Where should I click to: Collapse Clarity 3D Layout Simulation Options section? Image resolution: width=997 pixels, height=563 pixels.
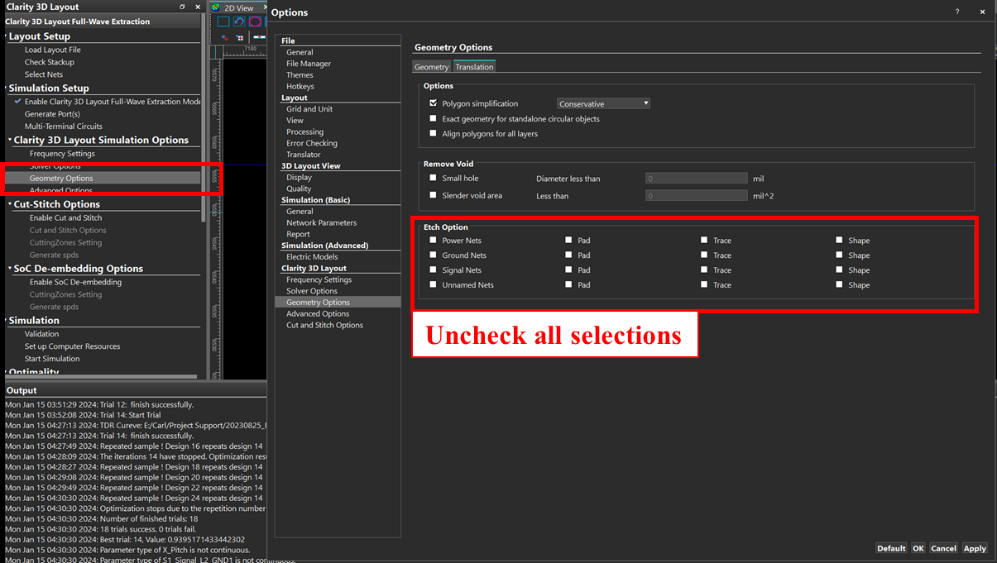coord(10,139)
